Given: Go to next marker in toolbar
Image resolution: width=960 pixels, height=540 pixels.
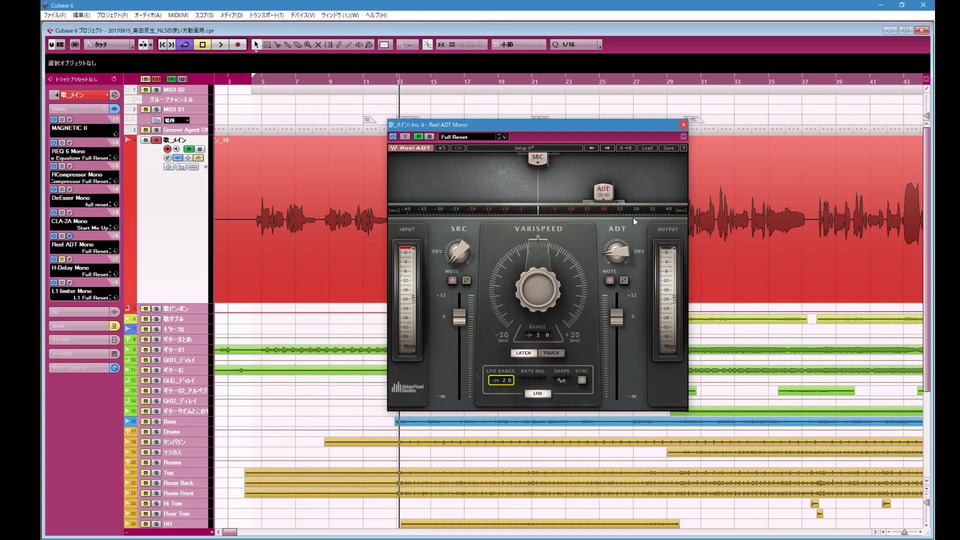Looking at the screenshot, I should tap(171, 45).
